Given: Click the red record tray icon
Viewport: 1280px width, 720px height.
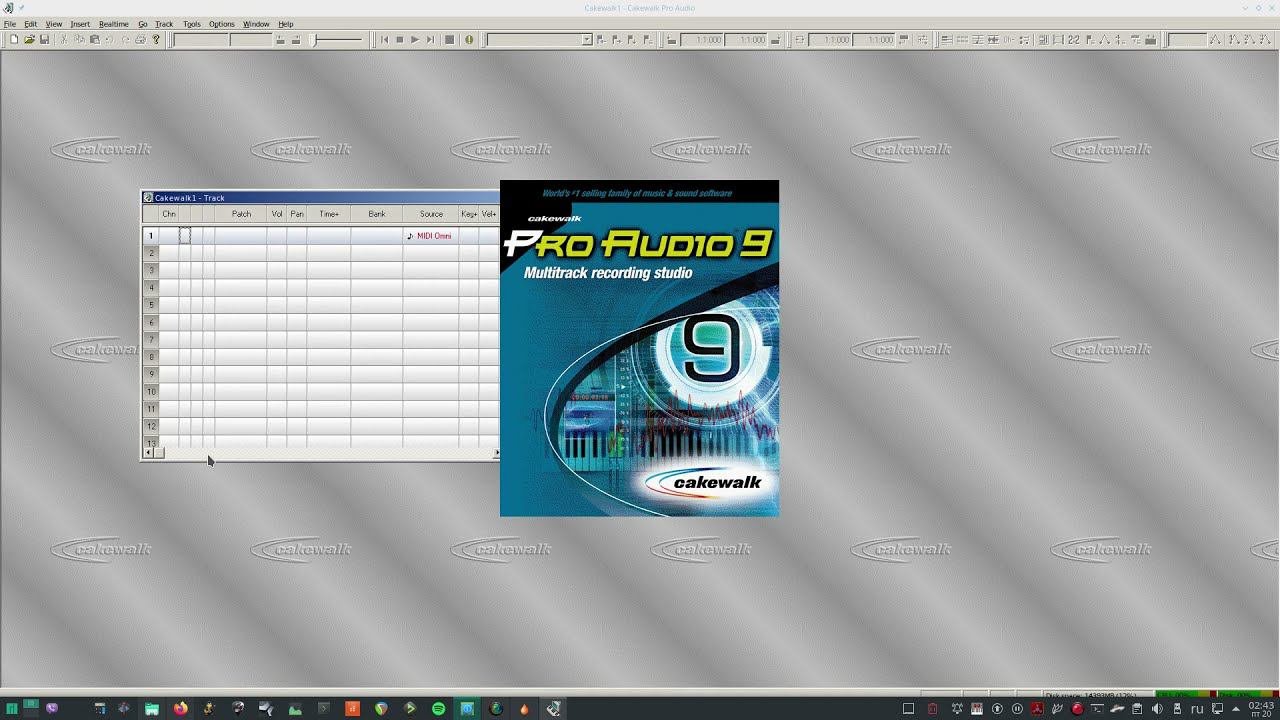Looking at the screenshot, I should point(1077,709).
